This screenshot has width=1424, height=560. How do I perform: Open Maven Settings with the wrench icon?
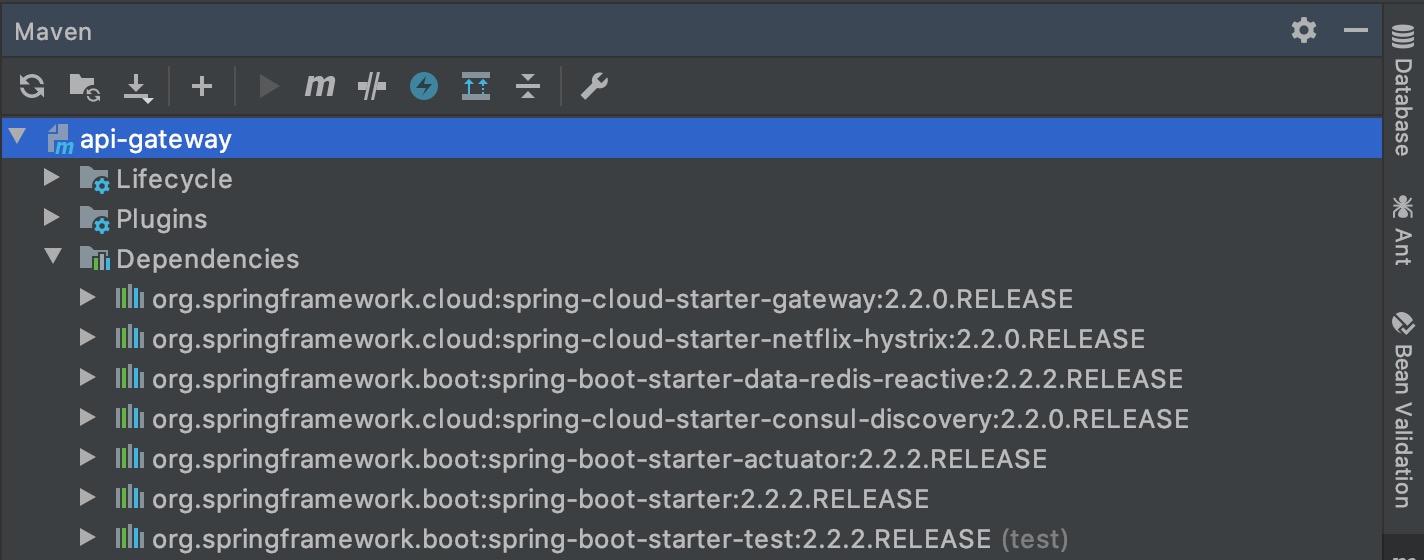(x=594, y=87)
